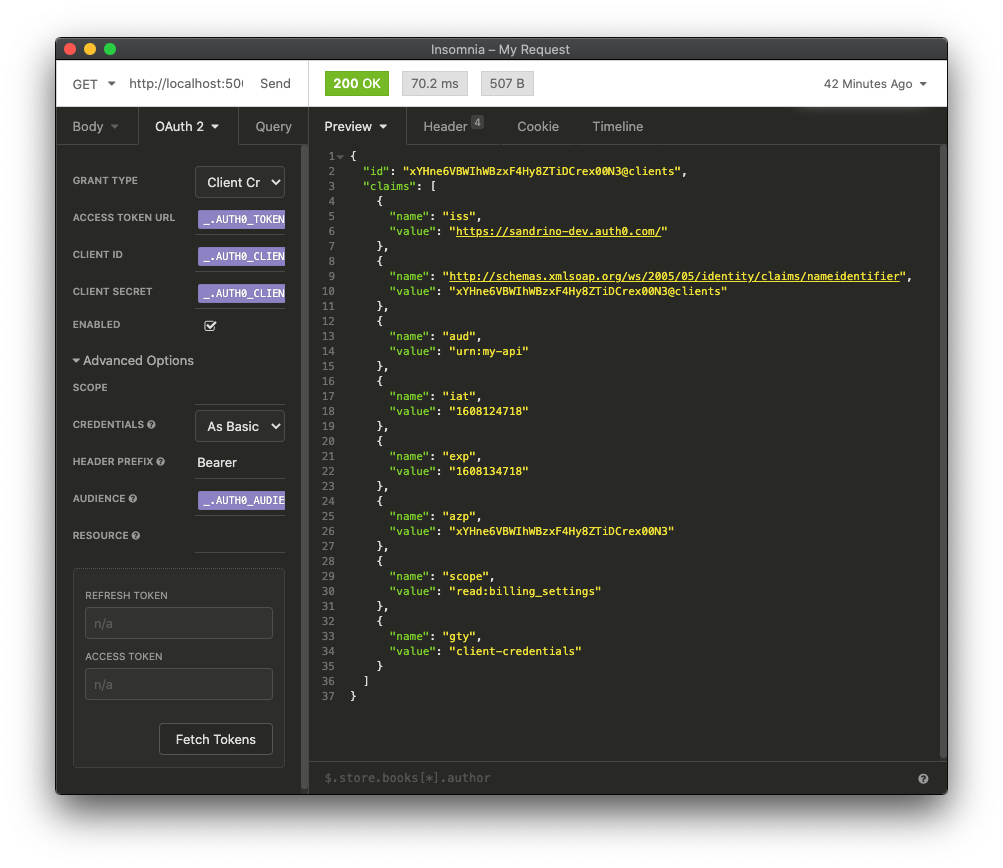Viewport: 1003px width, 868px height.
Task: Click the Access Token URL variable tag
Action: pos(242,219)
